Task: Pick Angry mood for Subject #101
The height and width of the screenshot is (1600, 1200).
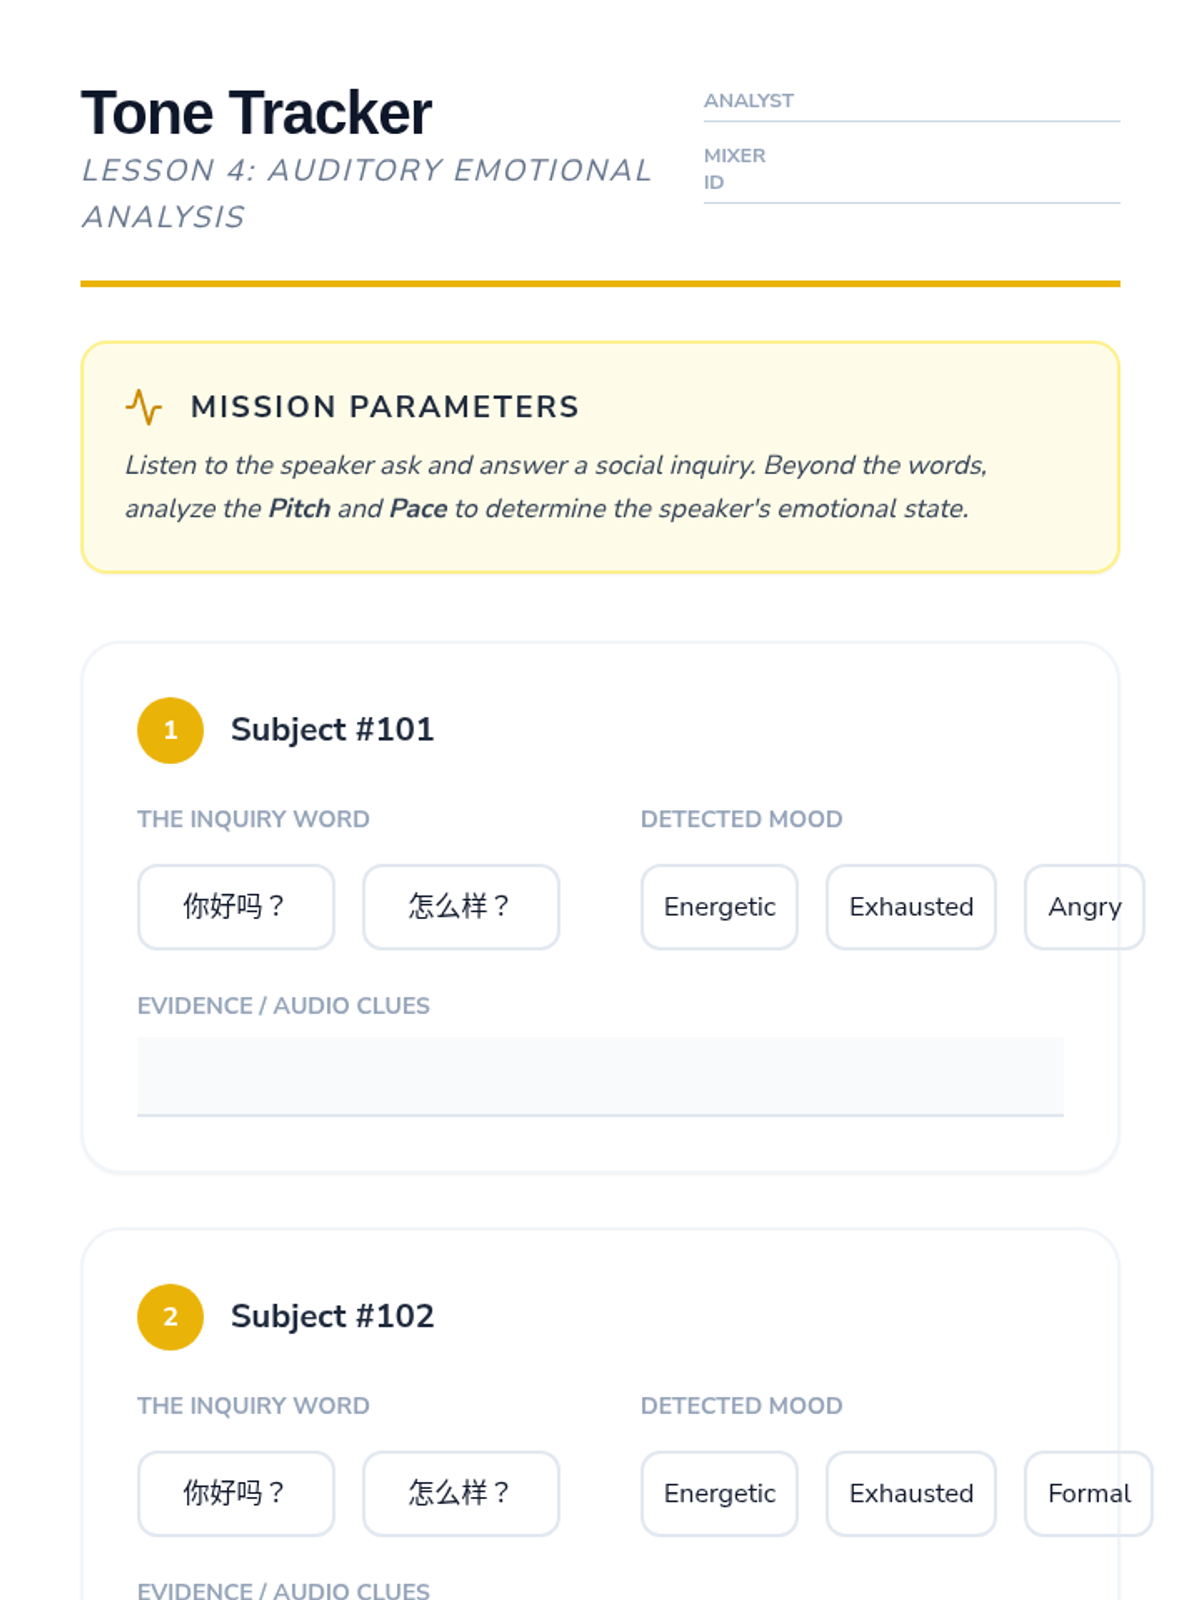Action: point(1084,907)
